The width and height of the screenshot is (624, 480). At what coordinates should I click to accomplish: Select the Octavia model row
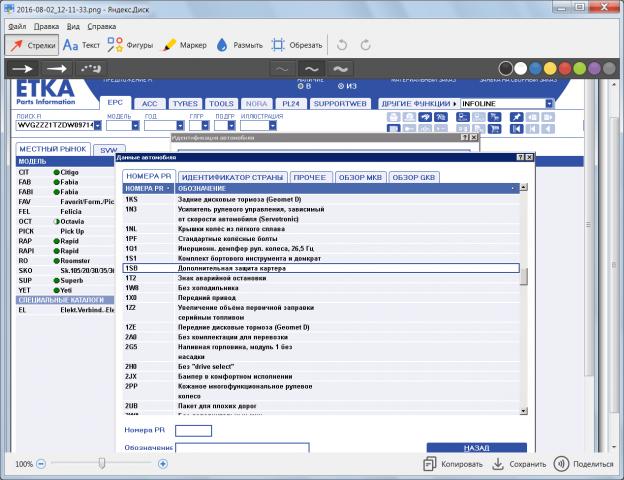(x=65, y=221)
